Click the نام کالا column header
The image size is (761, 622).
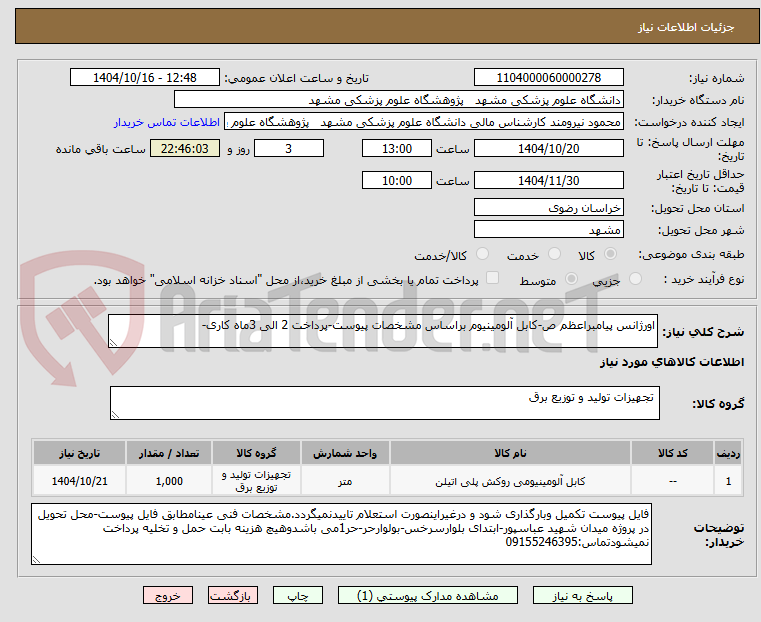[x=510, y=453]
